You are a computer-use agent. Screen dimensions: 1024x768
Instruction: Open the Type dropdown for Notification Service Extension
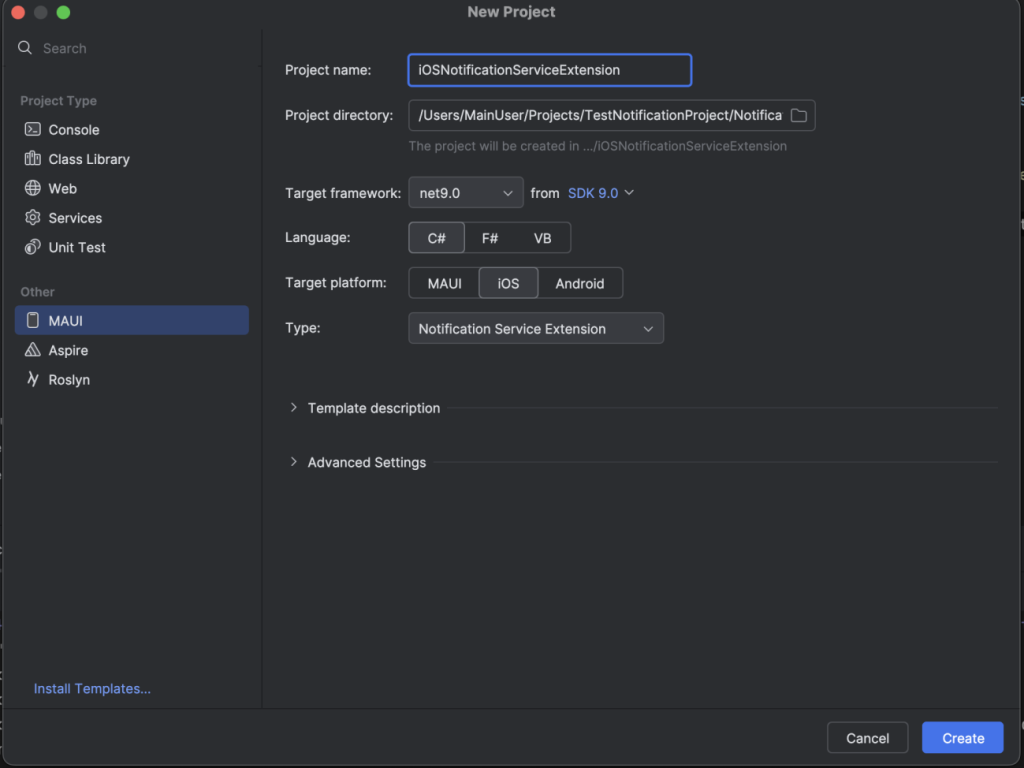point(536,329)
